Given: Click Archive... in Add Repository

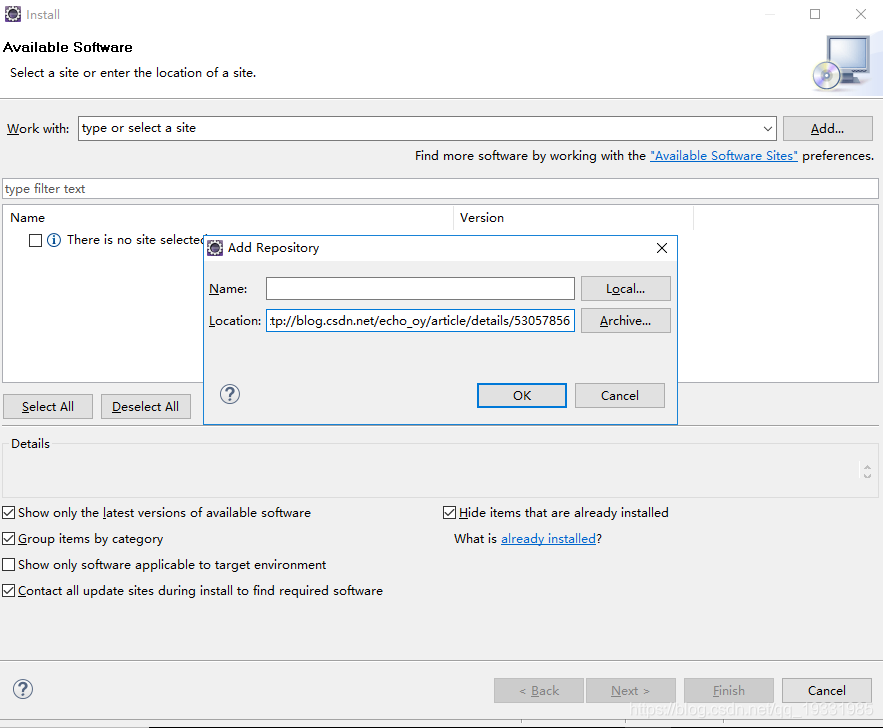Looking at the screenshot, I should (x=626, y=320).
